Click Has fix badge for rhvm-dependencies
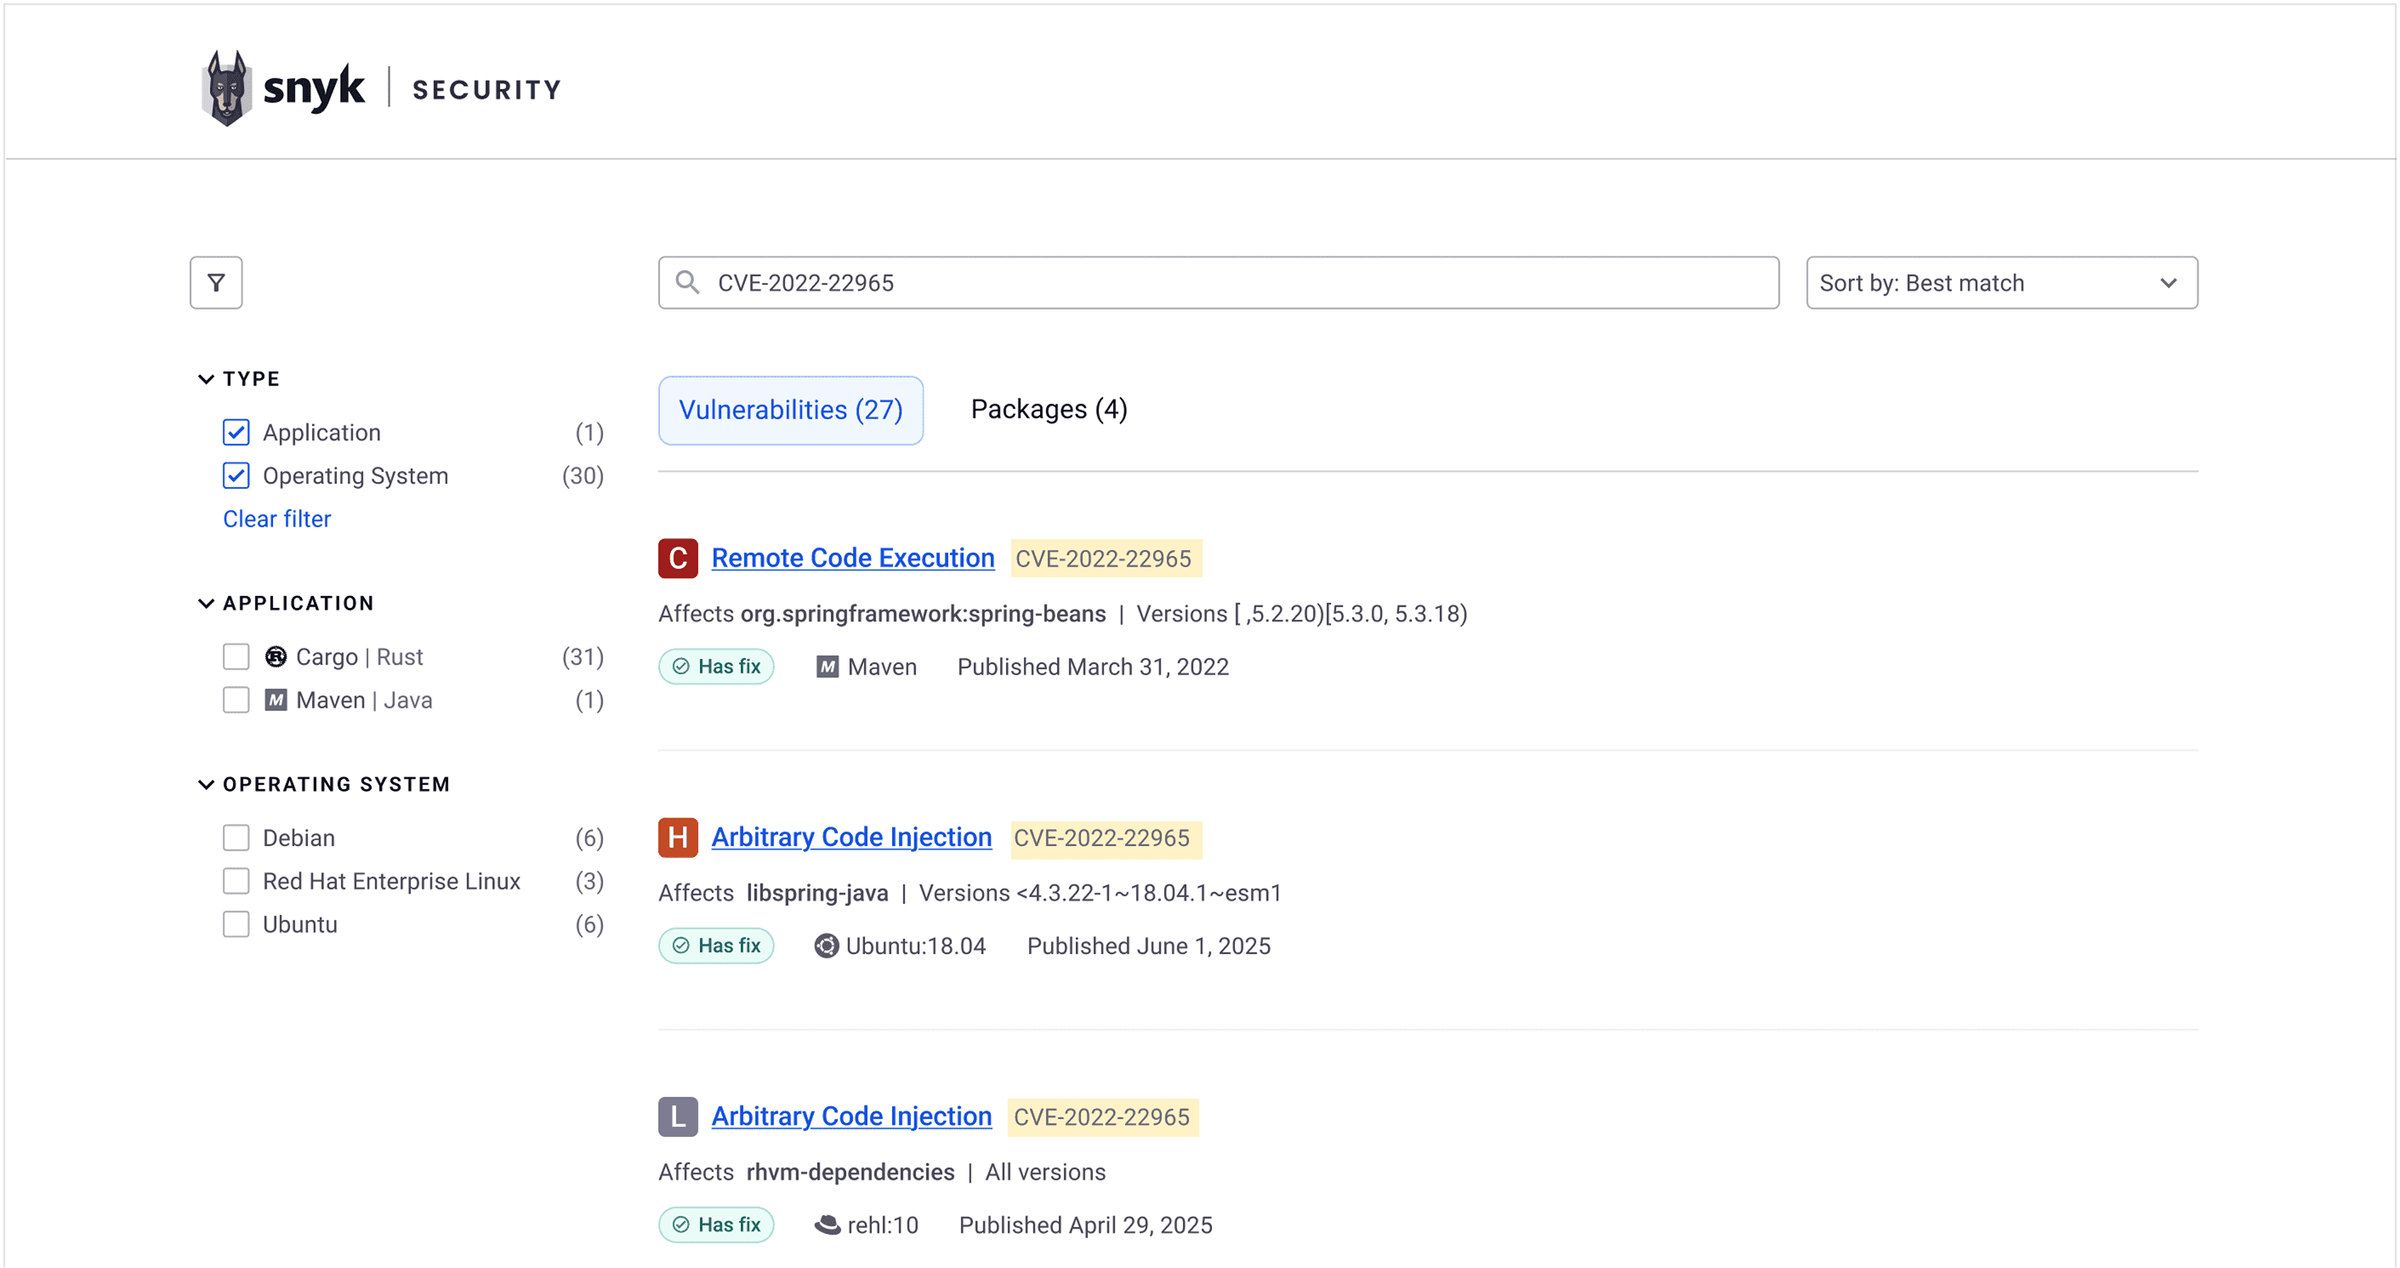This screenshot has height=1268, width=2400. coord(716,1225)
